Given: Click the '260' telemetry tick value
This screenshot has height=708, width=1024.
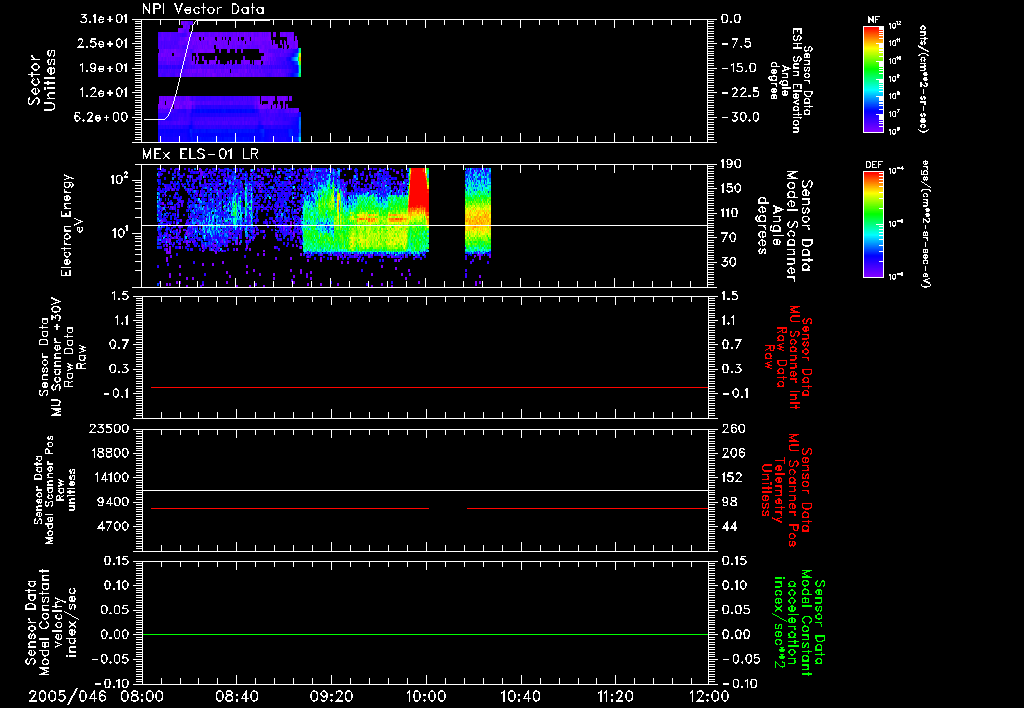Looking at the screenshot, I should (731, 429).
